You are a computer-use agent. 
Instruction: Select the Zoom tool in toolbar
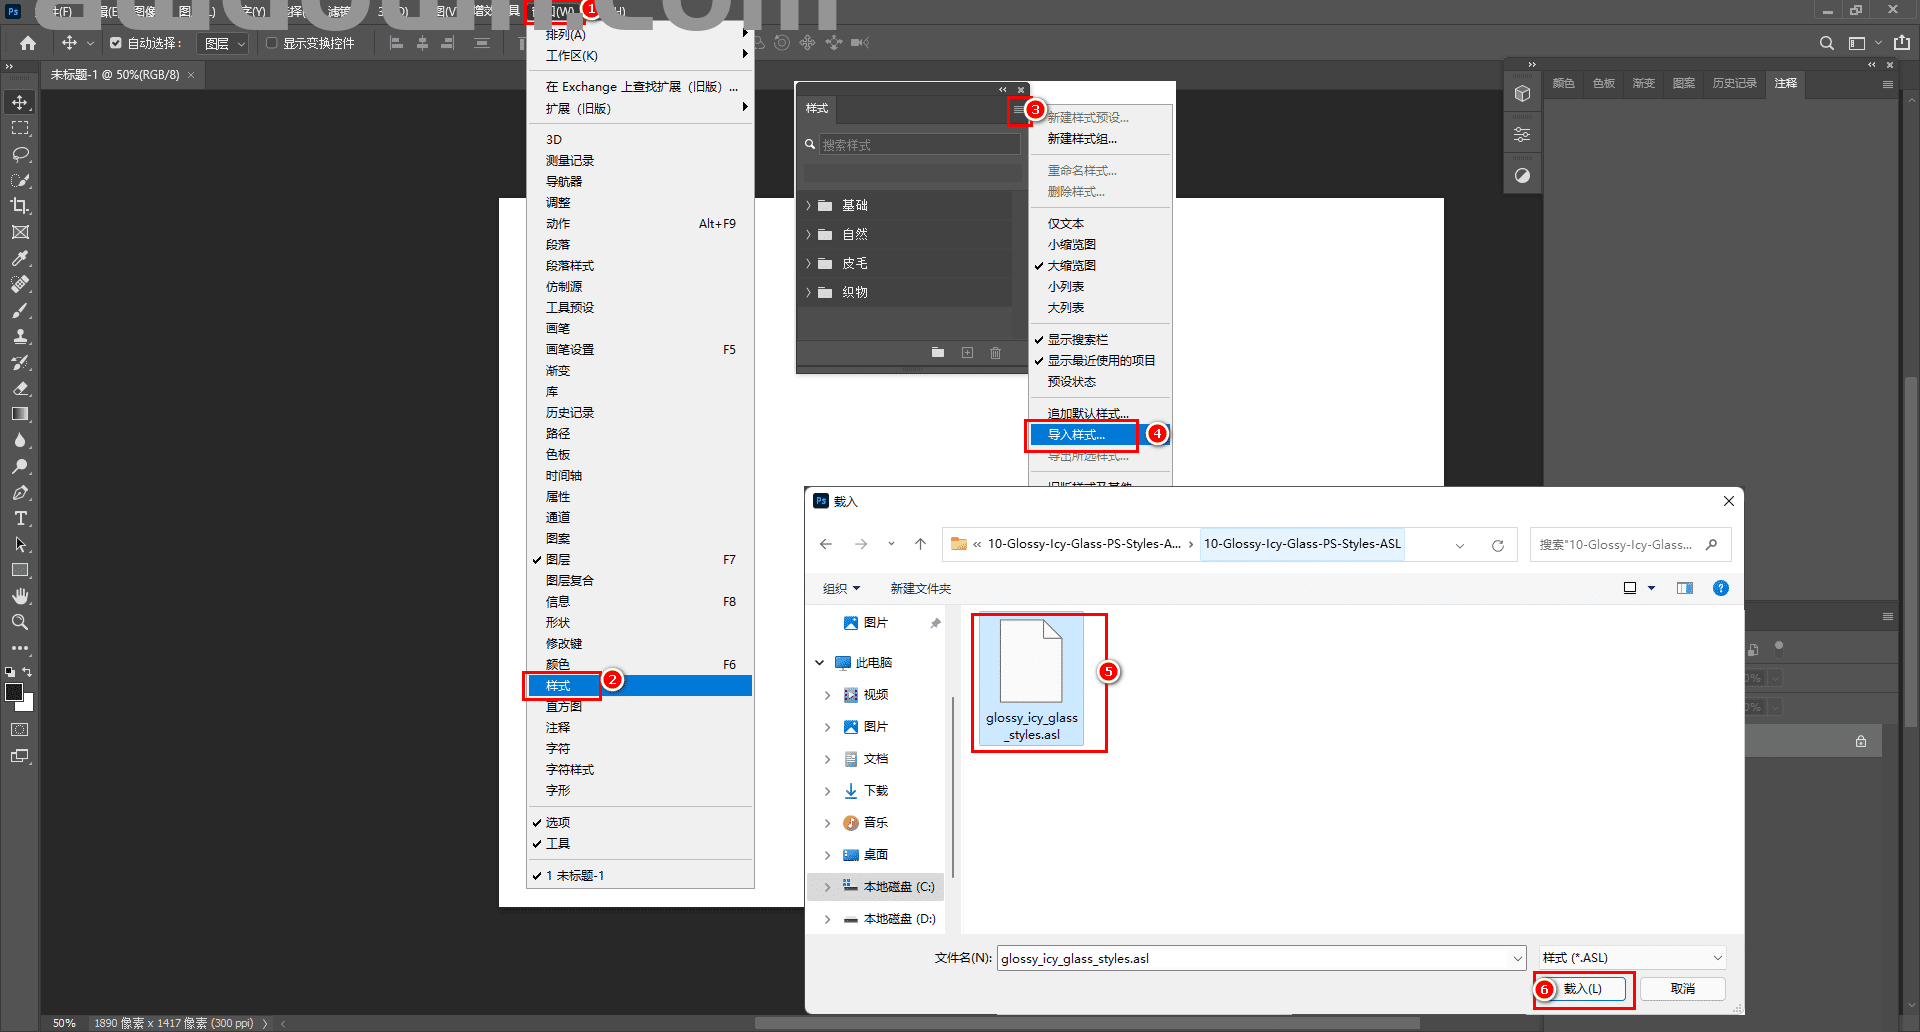tap(20, 622)
